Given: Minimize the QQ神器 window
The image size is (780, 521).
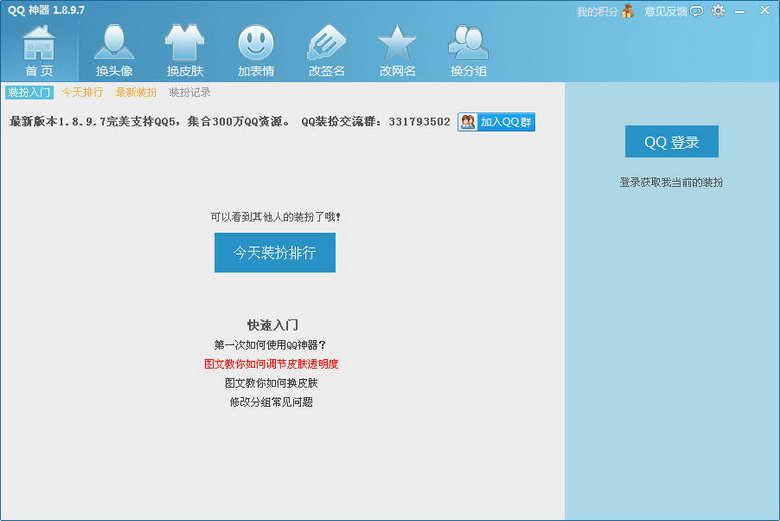Looking at the screenshot, I should point(740,11).
